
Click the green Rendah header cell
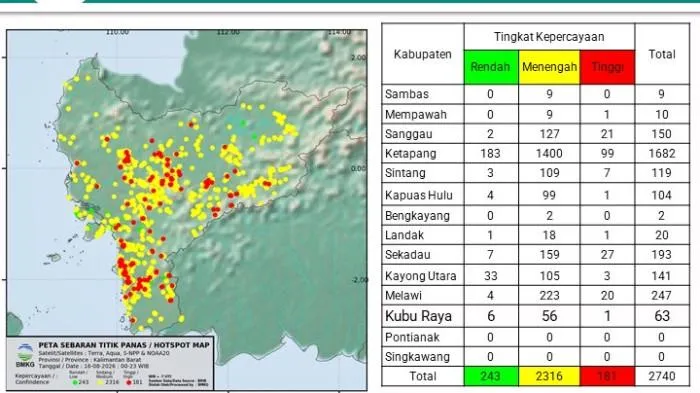click(491, 67)
